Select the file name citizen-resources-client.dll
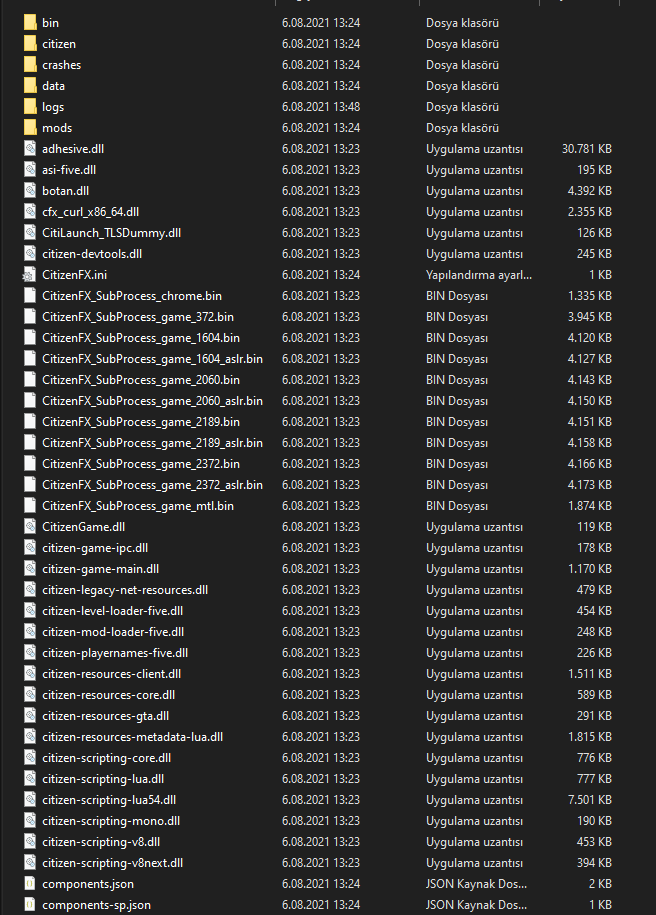 tap(111, 674)
